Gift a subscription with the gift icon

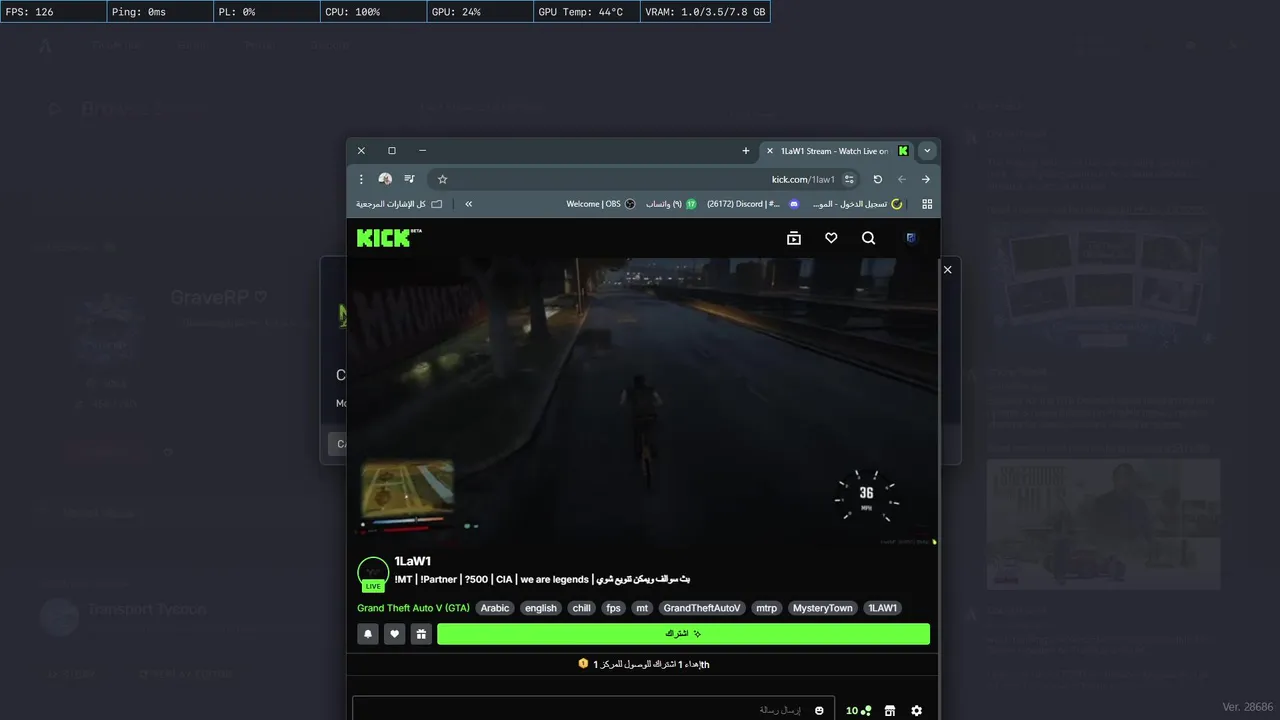tap(421, 634)
